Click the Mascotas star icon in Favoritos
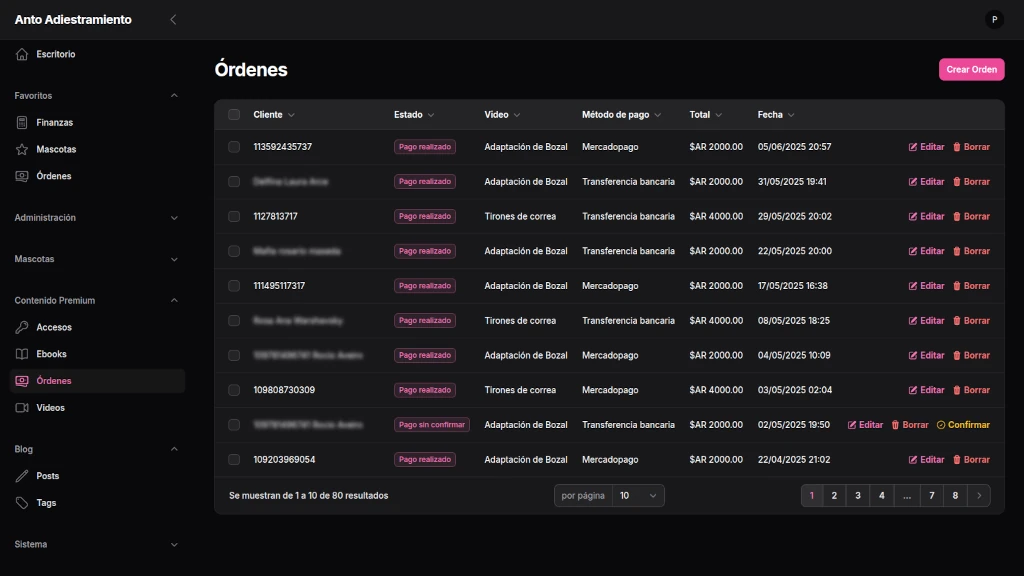Screen dimensions: 1024x576 pyautogui.click(x=22, y=149)
